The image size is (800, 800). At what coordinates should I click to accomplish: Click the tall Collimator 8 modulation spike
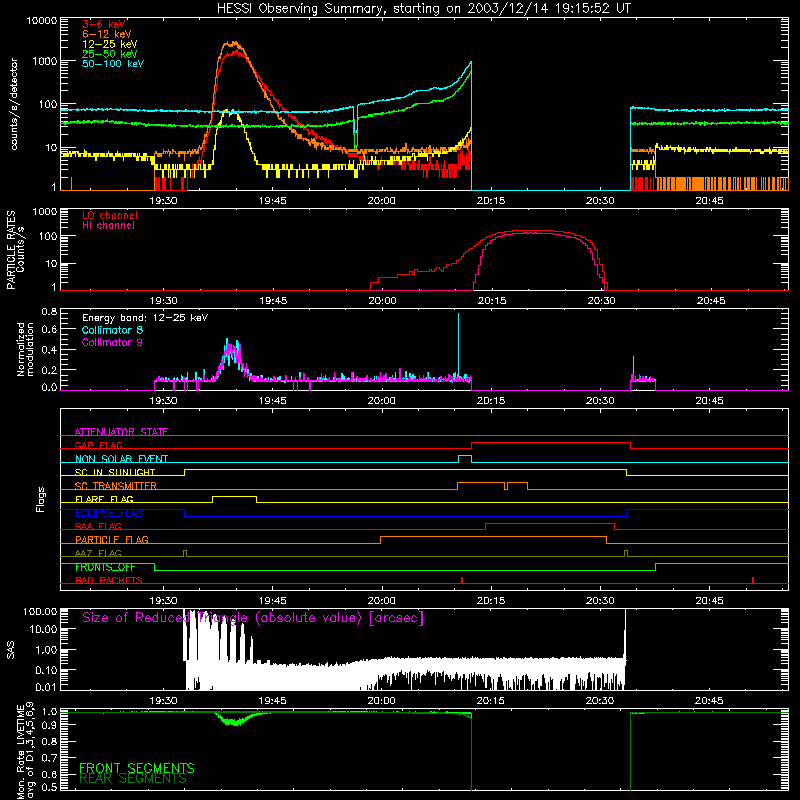click(x=458, y=344)
